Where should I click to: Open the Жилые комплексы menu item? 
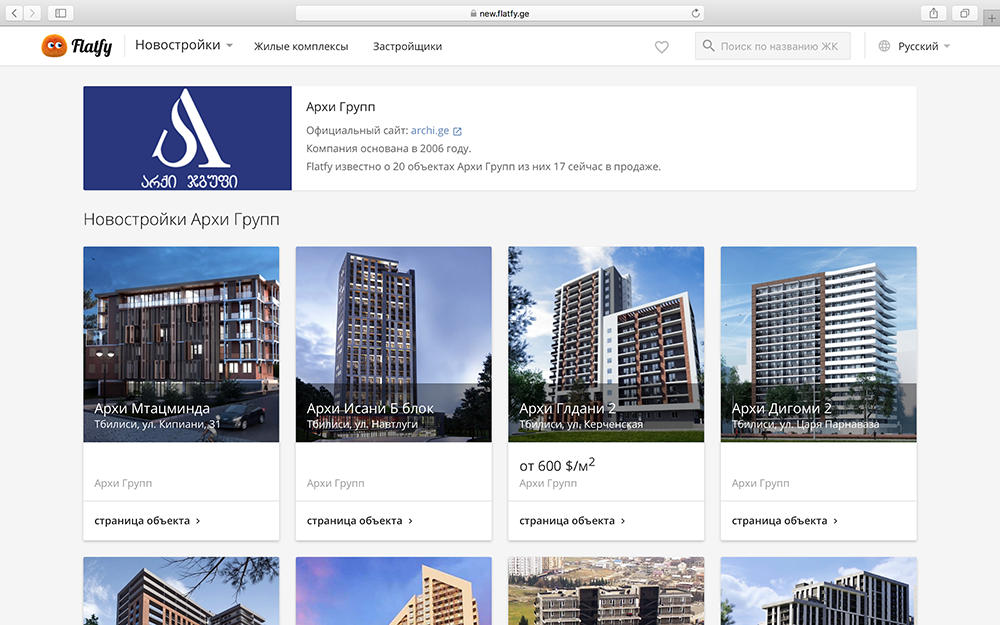point(301,46)
